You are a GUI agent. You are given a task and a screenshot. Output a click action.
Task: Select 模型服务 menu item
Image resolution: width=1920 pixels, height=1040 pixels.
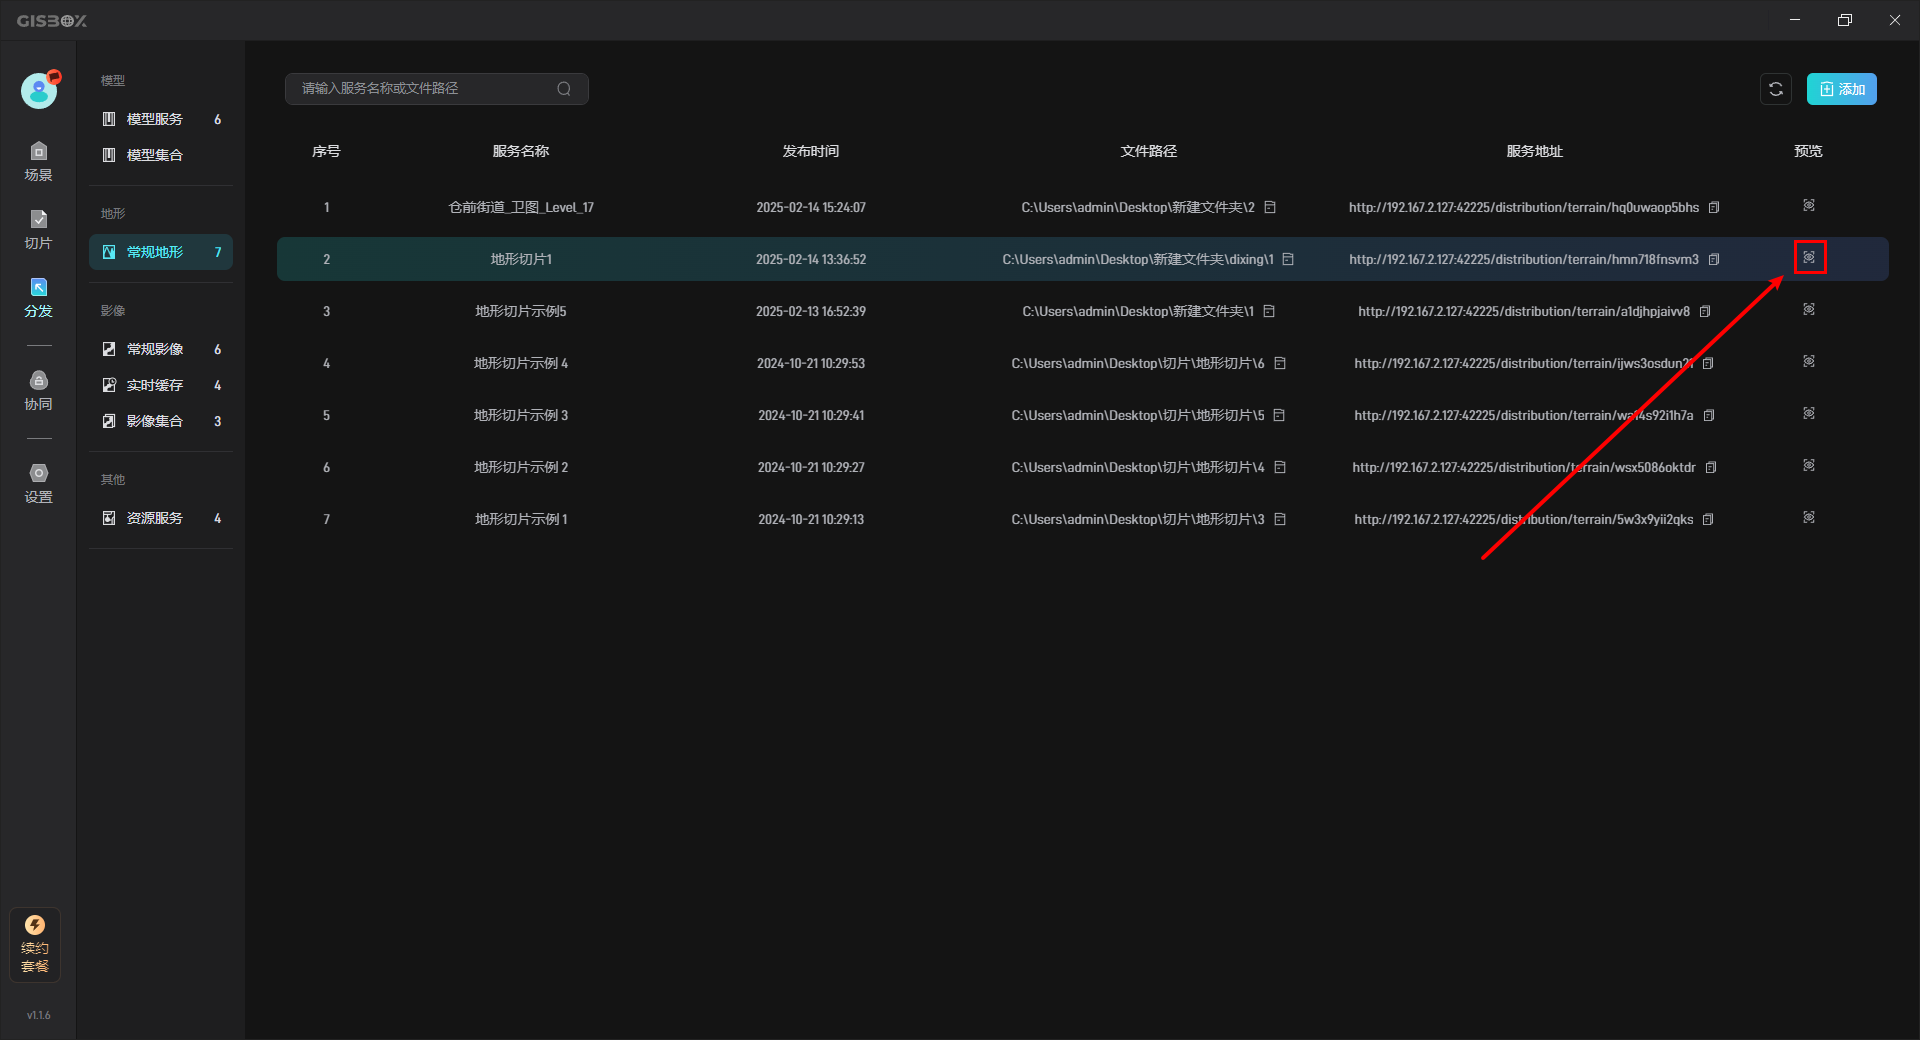point(161,119)
